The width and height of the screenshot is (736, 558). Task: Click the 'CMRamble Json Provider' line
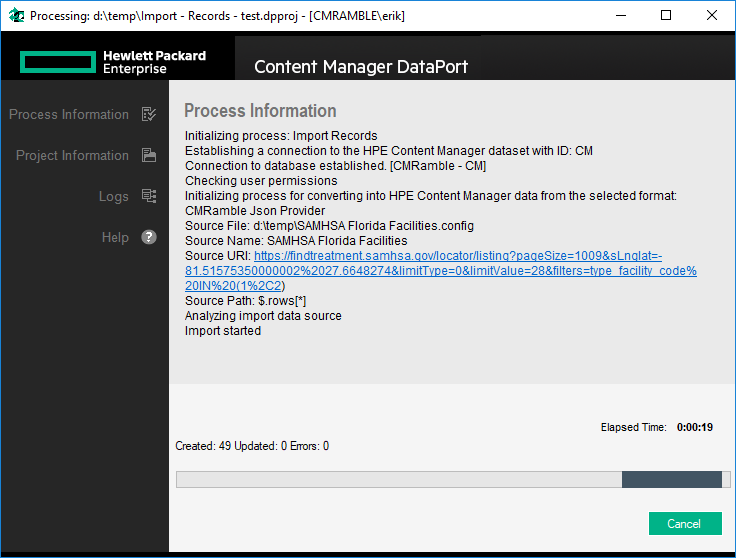click(255, 211)
